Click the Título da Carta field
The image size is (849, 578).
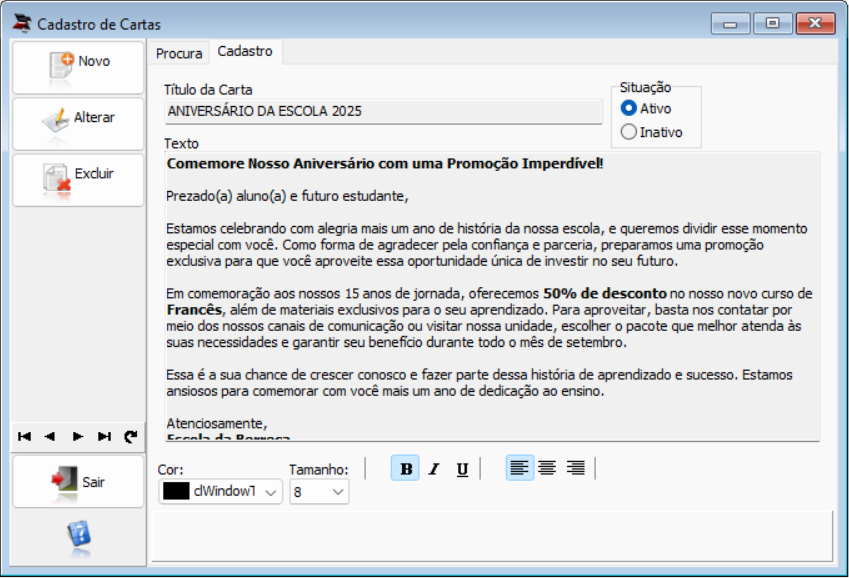pos(383,112)
